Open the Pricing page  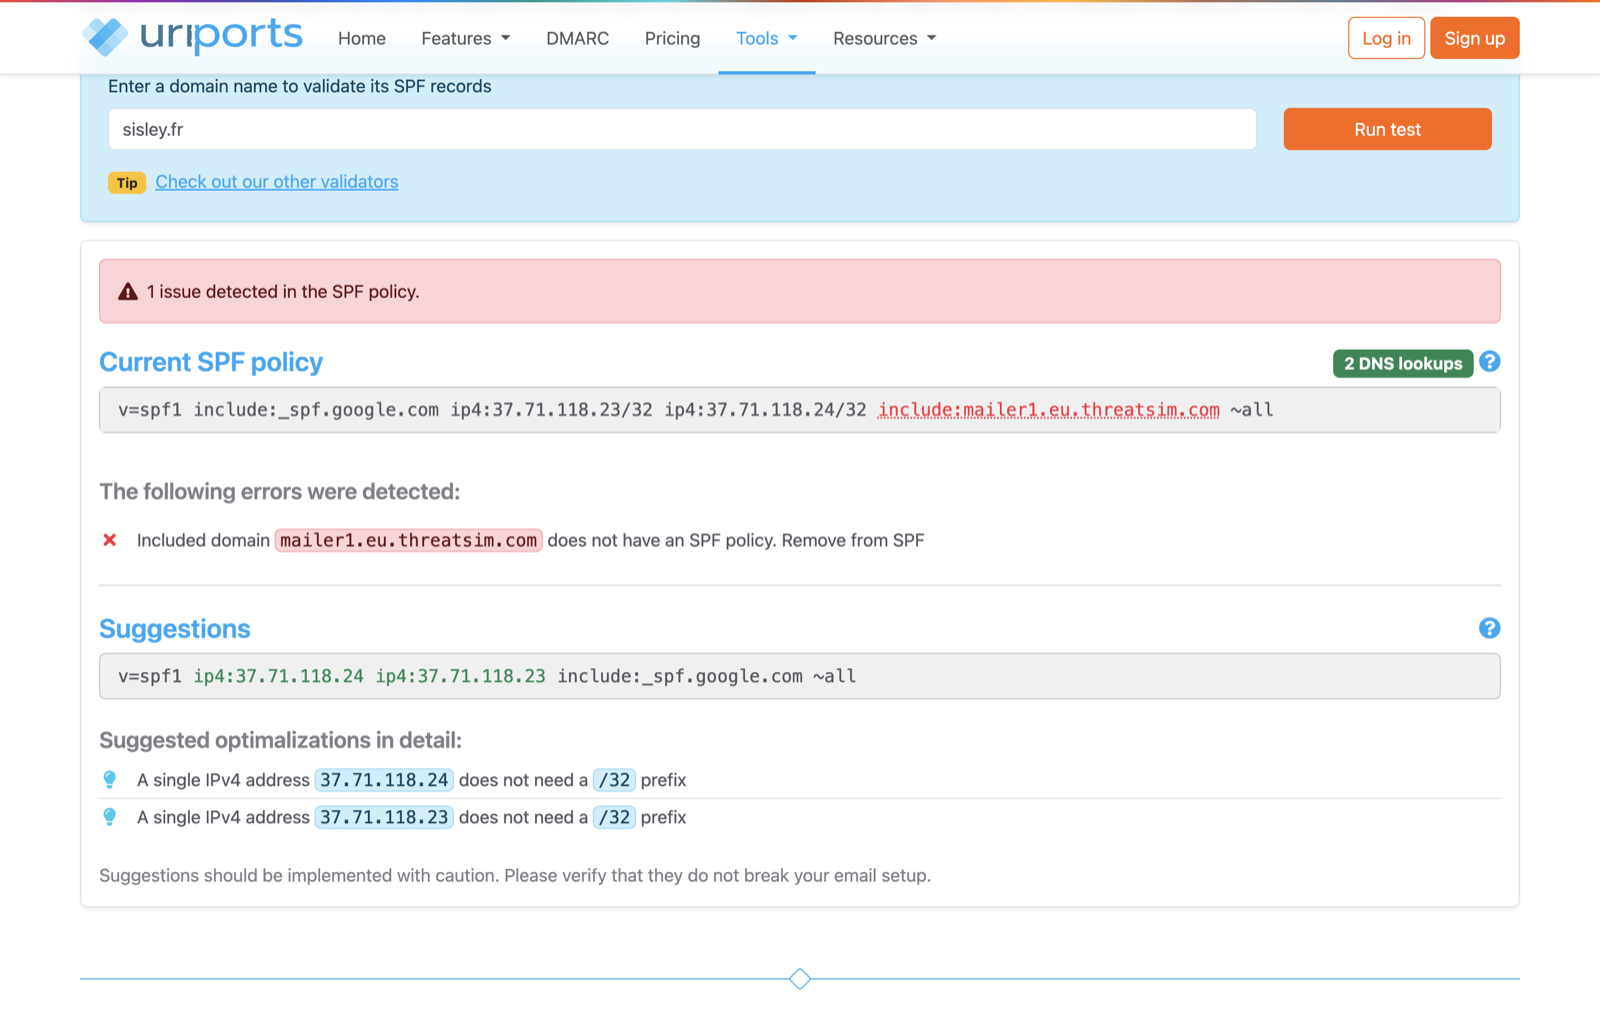coord(672,38)
